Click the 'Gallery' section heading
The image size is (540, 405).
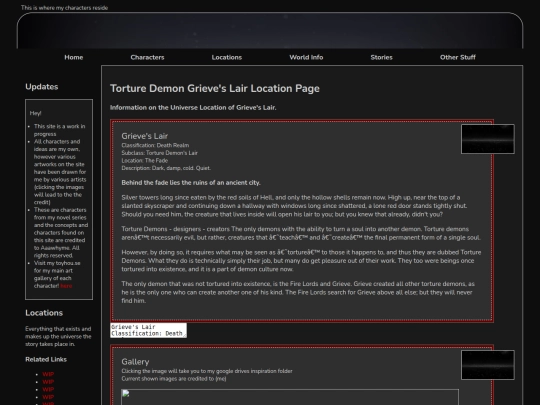point(135,362)
